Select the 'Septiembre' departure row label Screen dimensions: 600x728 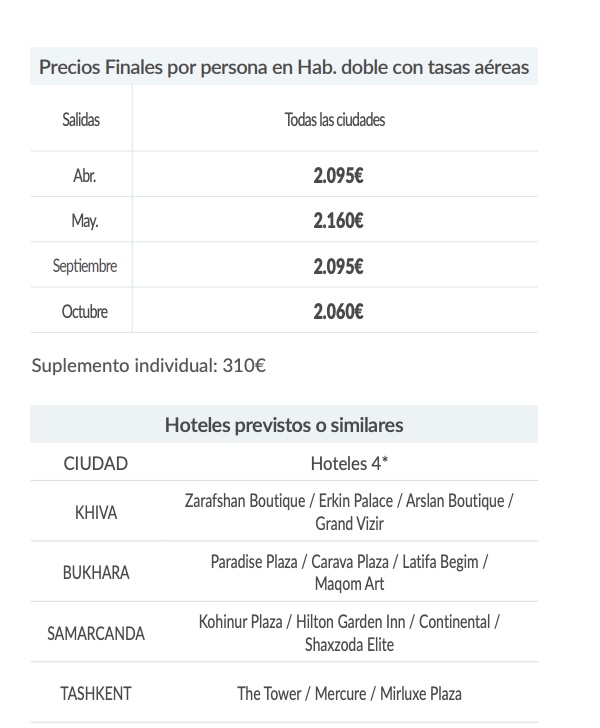click(84, 266)
